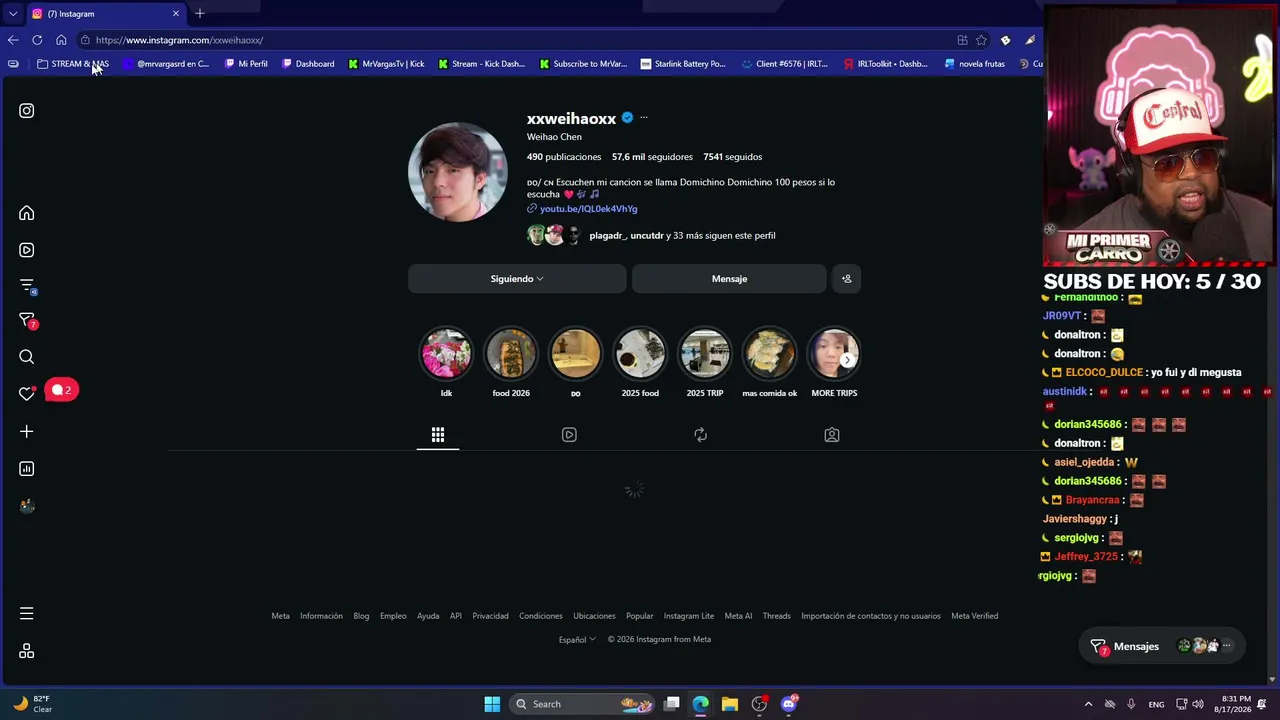Select the (7) Instagram browser tab

pyautogui.click(x=105, y=14)
